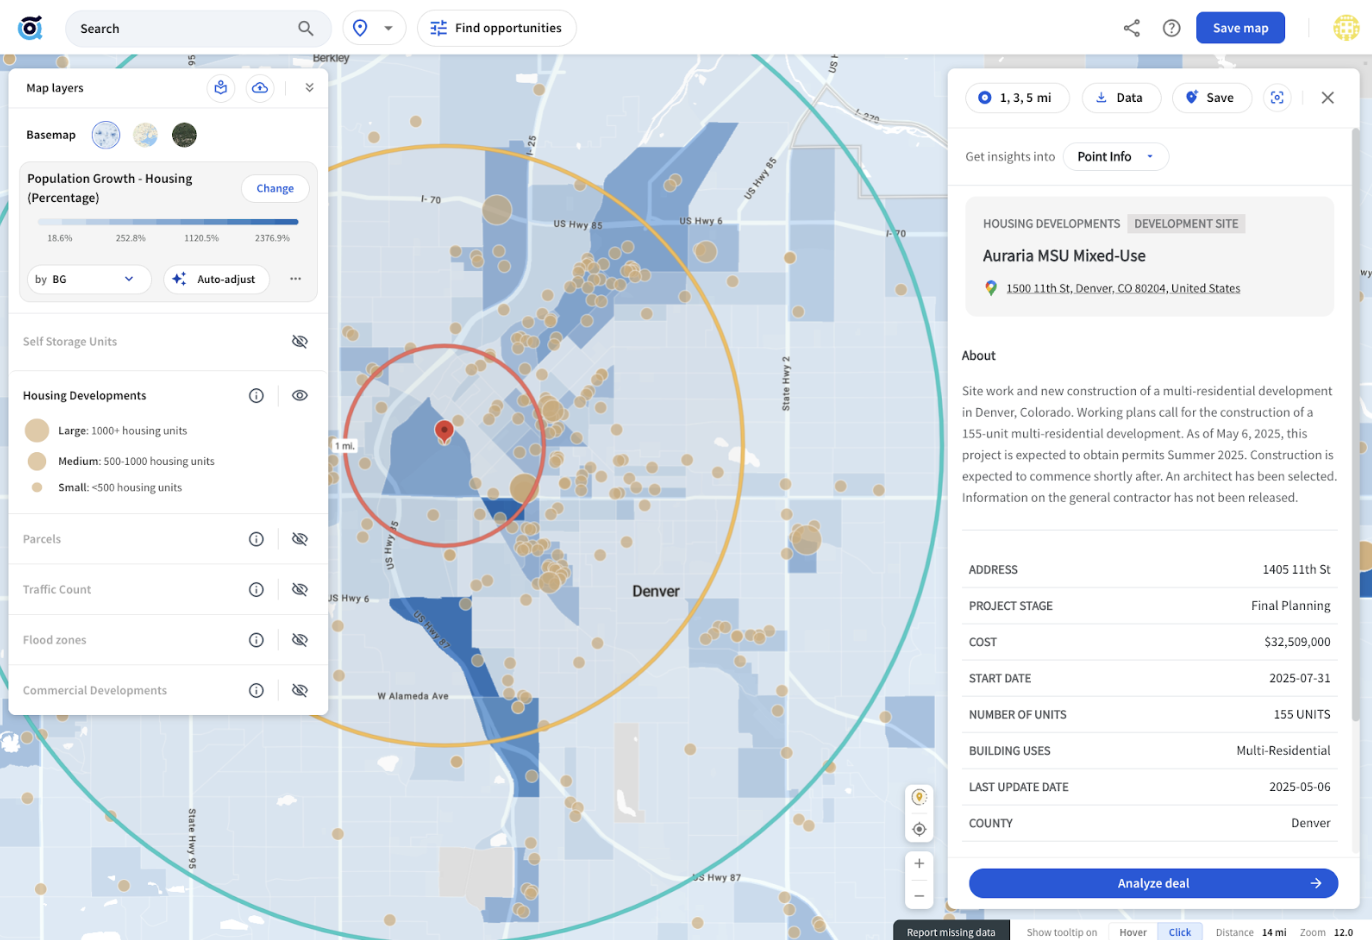Open the three-dots menu beside Auto-adjust
Viewport: 1372px width, 940px height.
pos(295,279)
